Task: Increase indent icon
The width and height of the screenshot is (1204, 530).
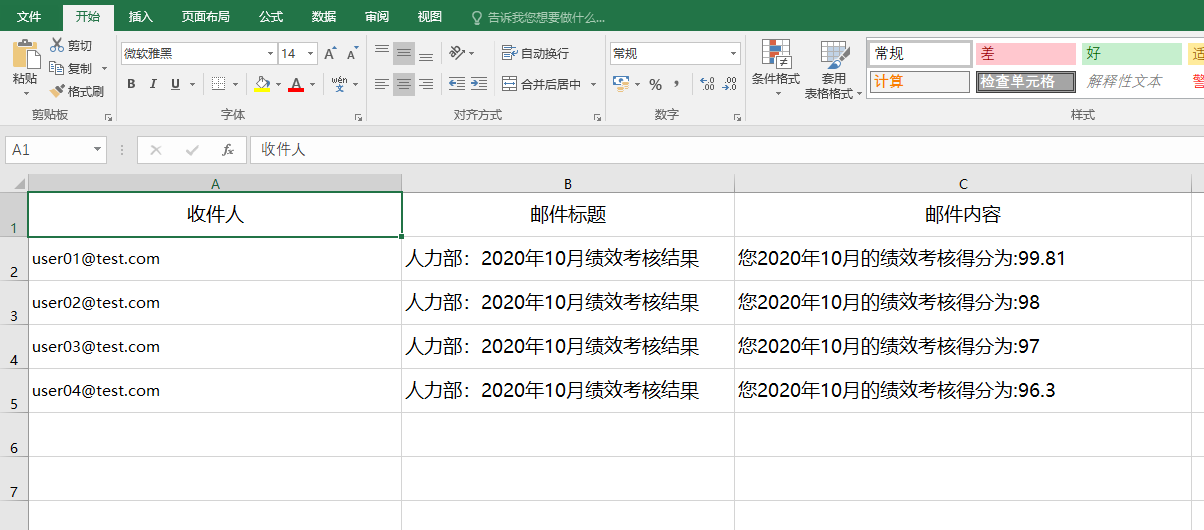Action: (479, 84)
